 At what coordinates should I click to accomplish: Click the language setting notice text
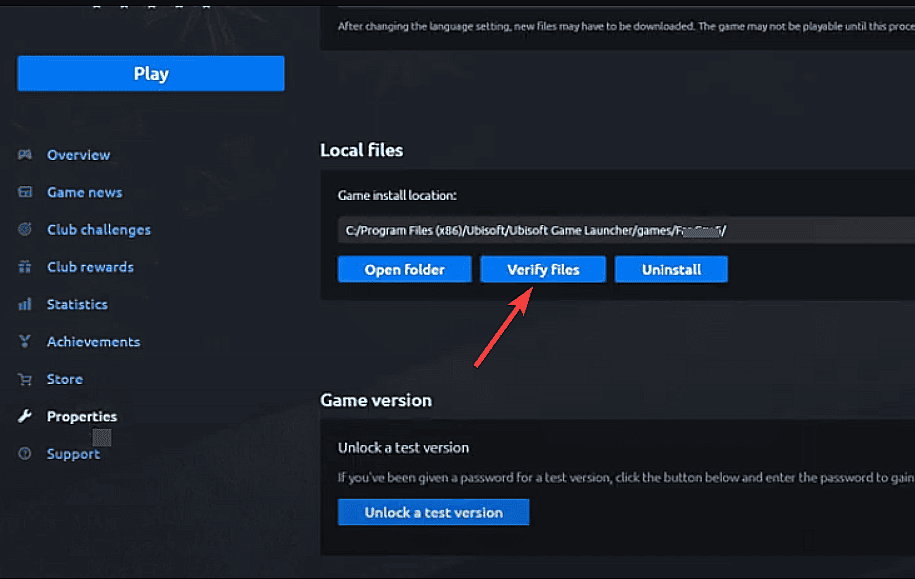tap(626, 26)
